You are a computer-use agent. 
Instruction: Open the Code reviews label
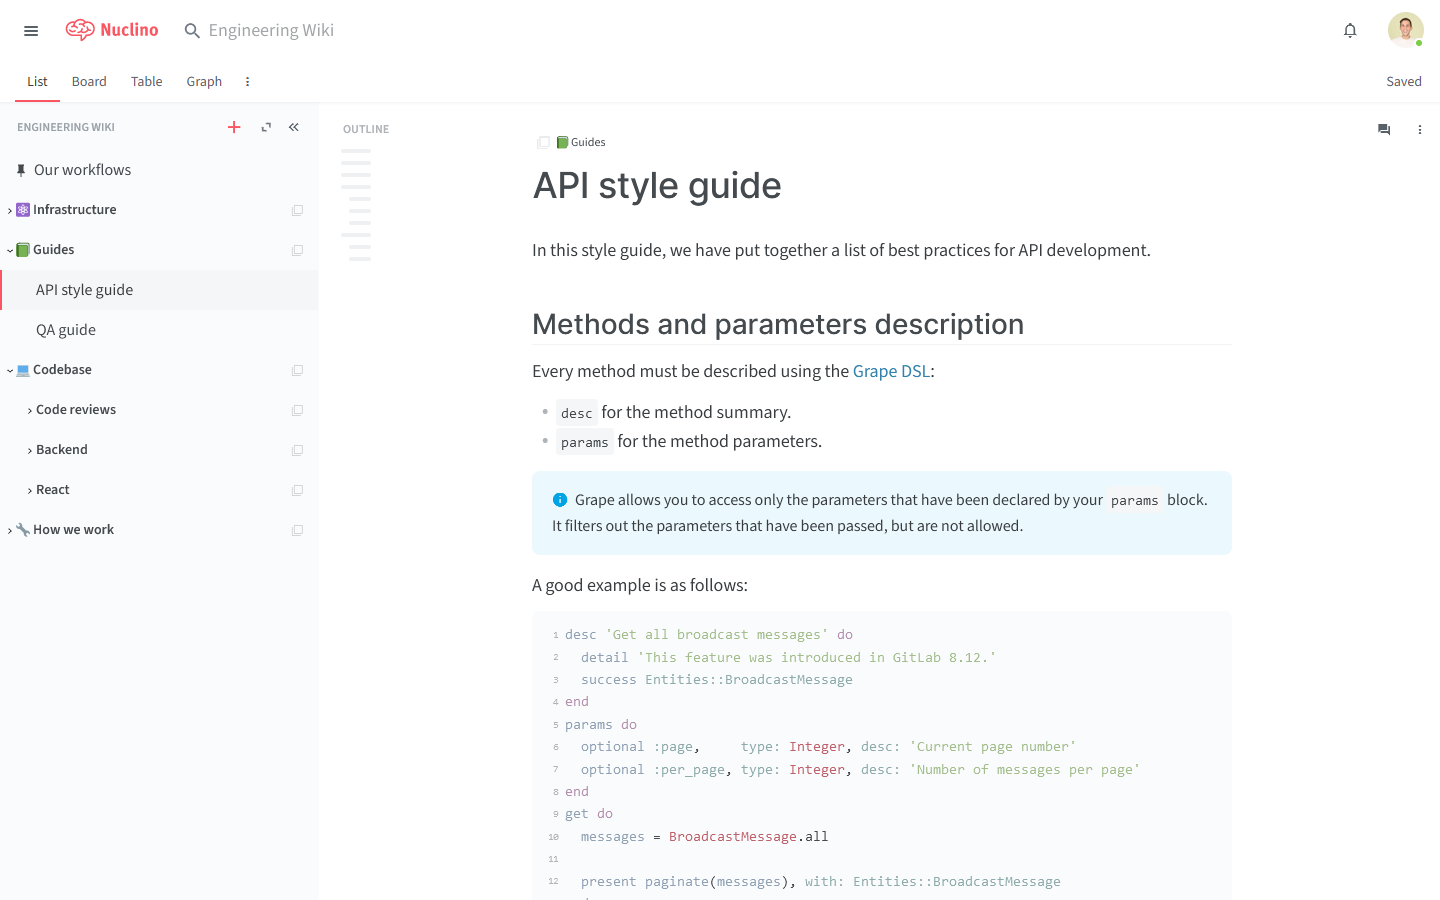tap(76, 410)
